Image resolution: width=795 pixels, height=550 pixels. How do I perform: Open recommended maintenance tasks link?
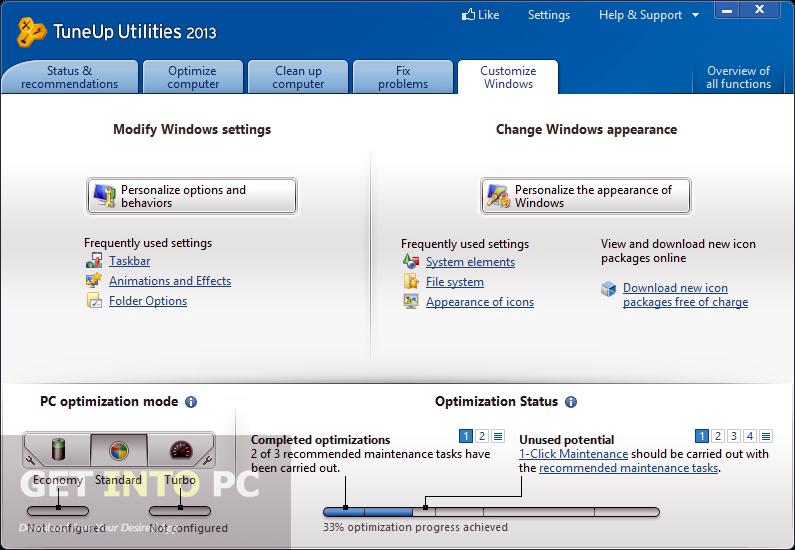[x=628, y=468]
